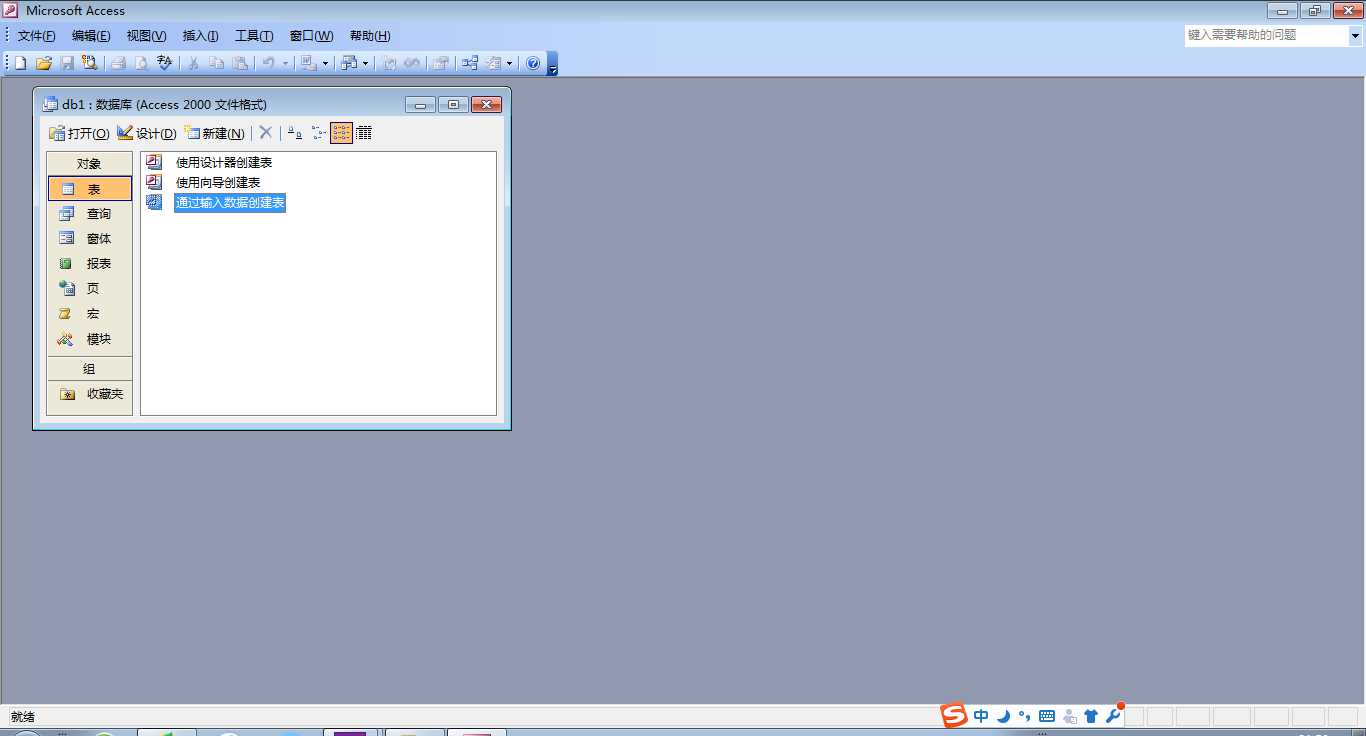Click the Sogou S input method icon

[954, 715]
